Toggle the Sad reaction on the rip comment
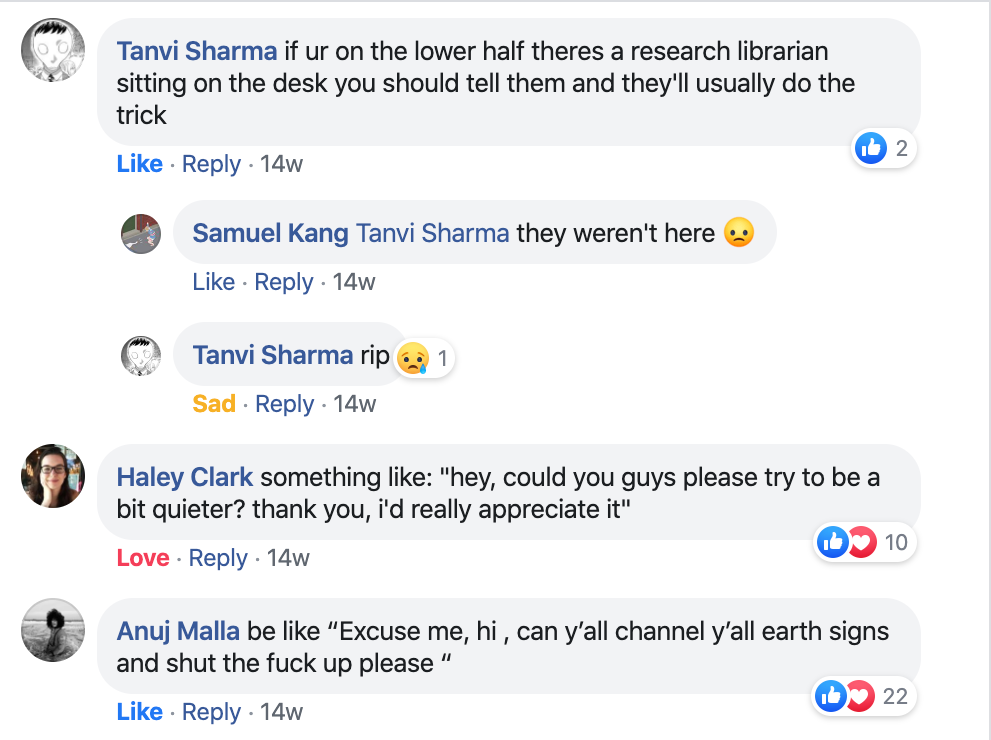 click(x=214, y=404)
